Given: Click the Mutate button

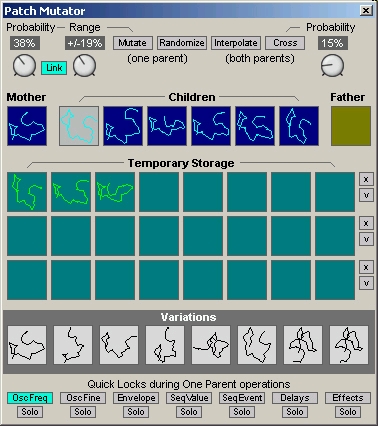Looking at the screenshot, I should tap(133, 43).
